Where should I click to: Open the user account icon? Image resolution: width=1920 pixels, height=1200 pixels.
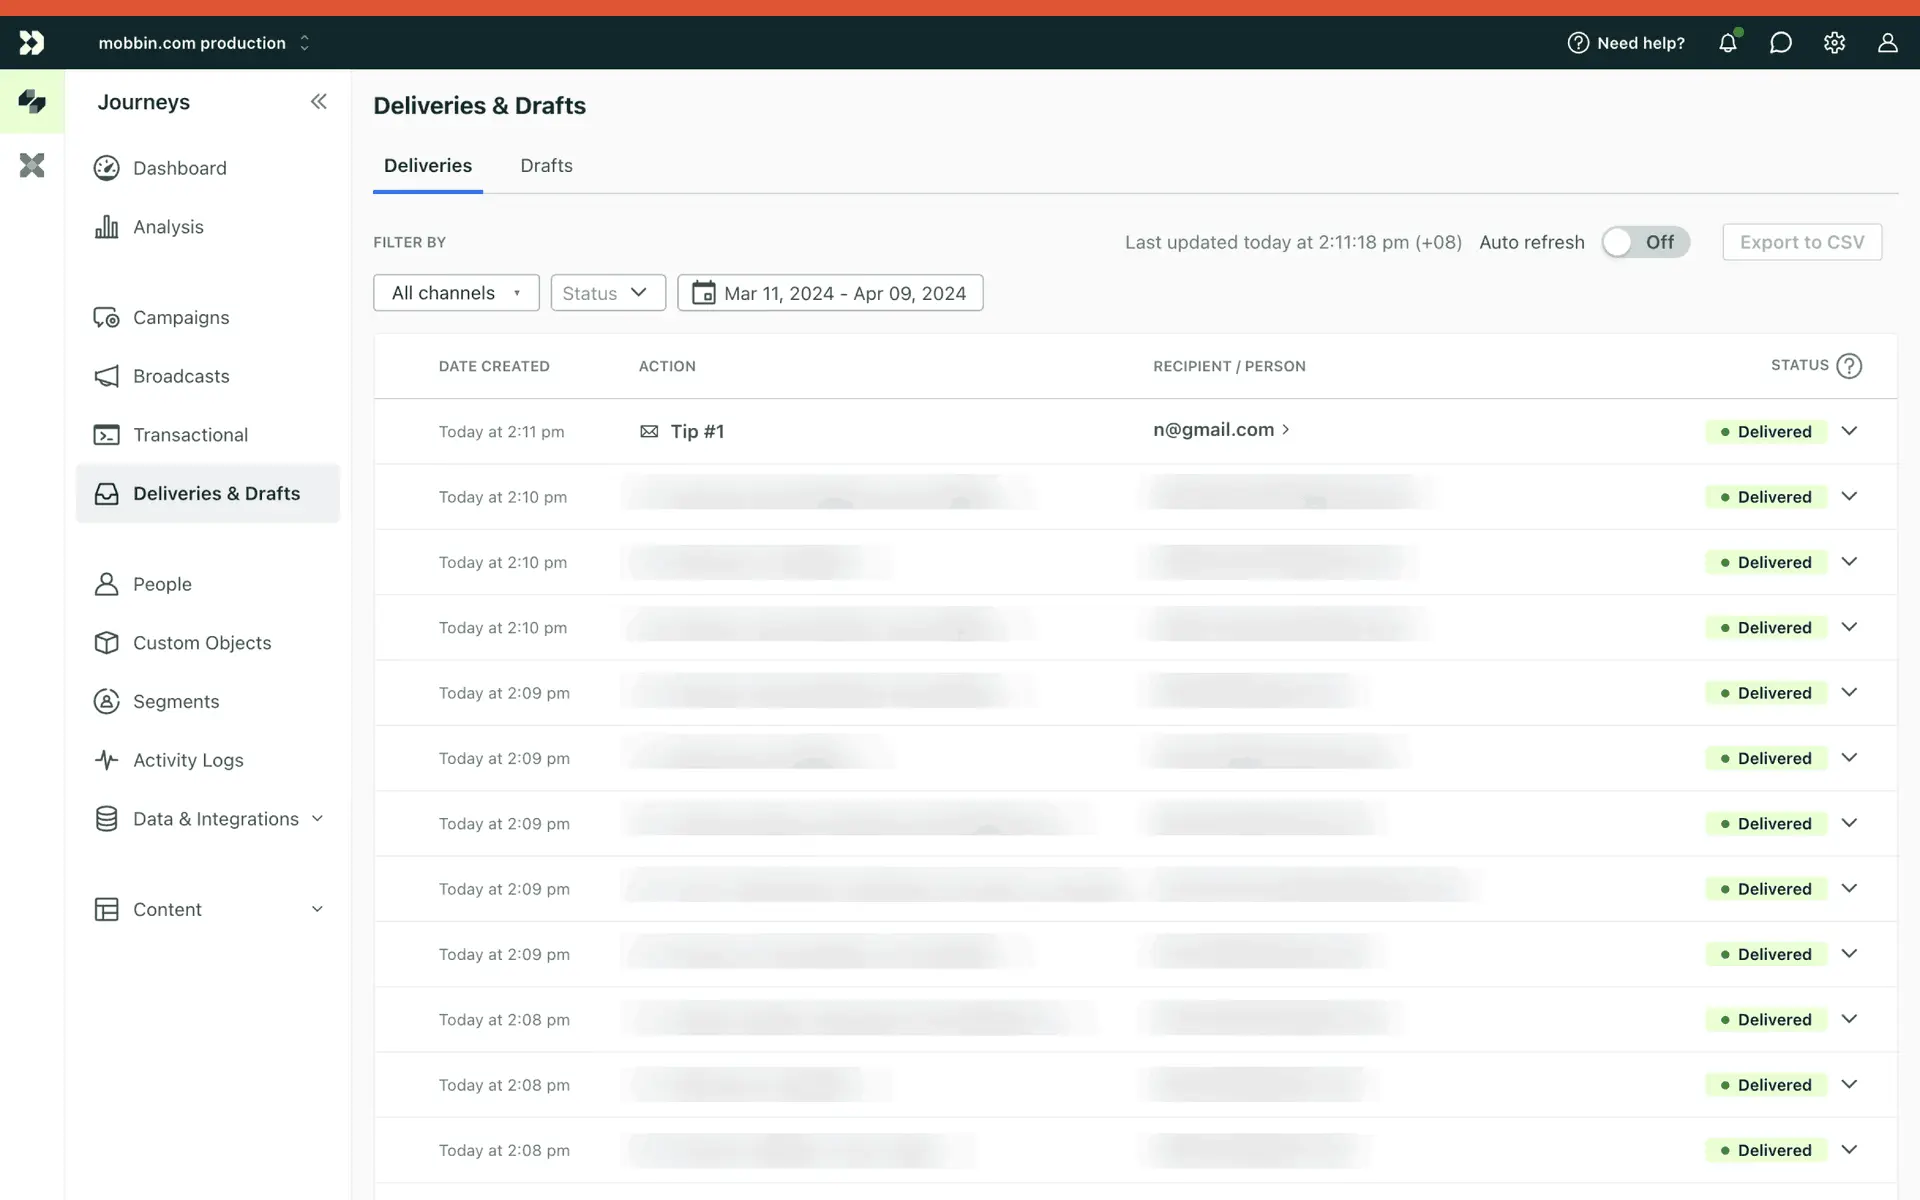tap(1887, 43)
